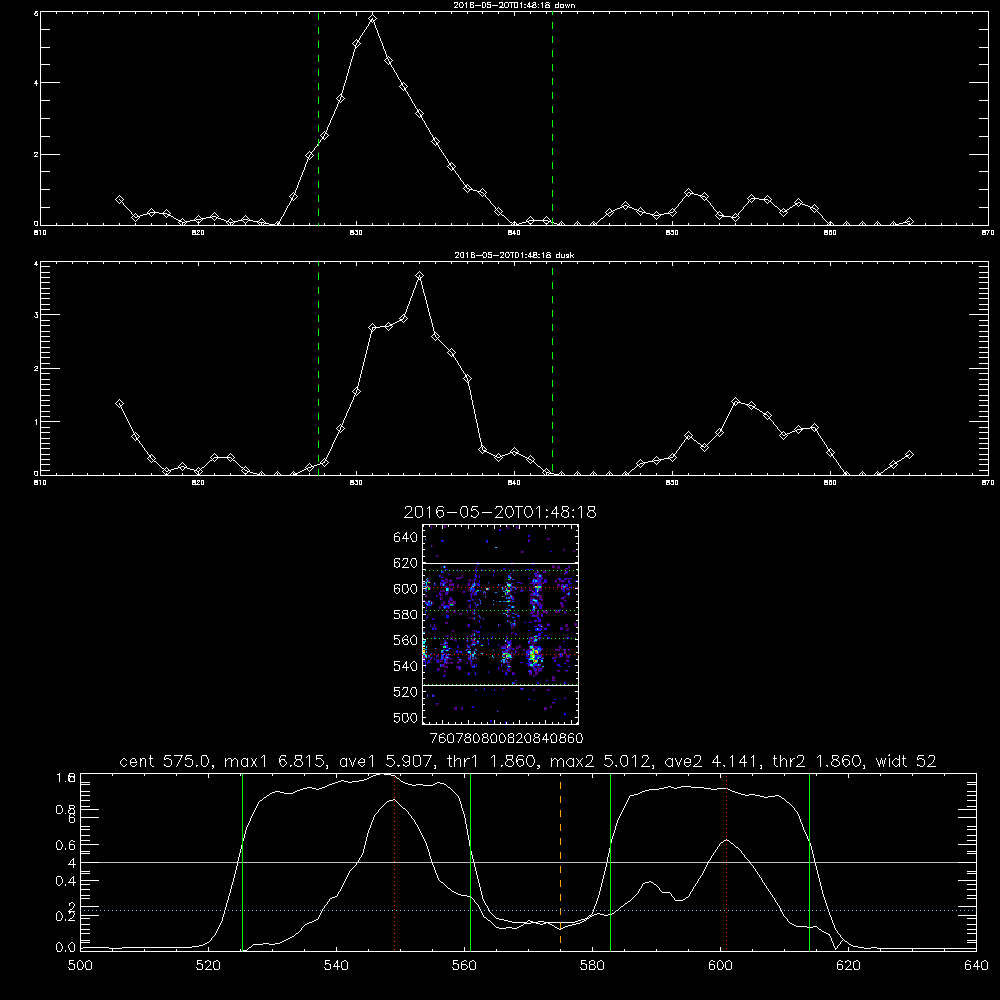Viewport: 1000px width, 1000px height.
Task: Click the second plot title ending in 'dusk'
Action: 514,255
